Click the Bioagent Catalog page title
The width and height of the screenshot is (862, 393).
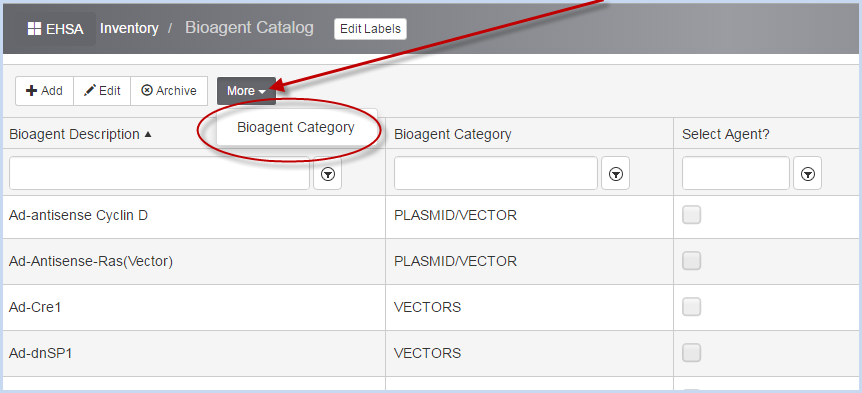tap(249, 28)
